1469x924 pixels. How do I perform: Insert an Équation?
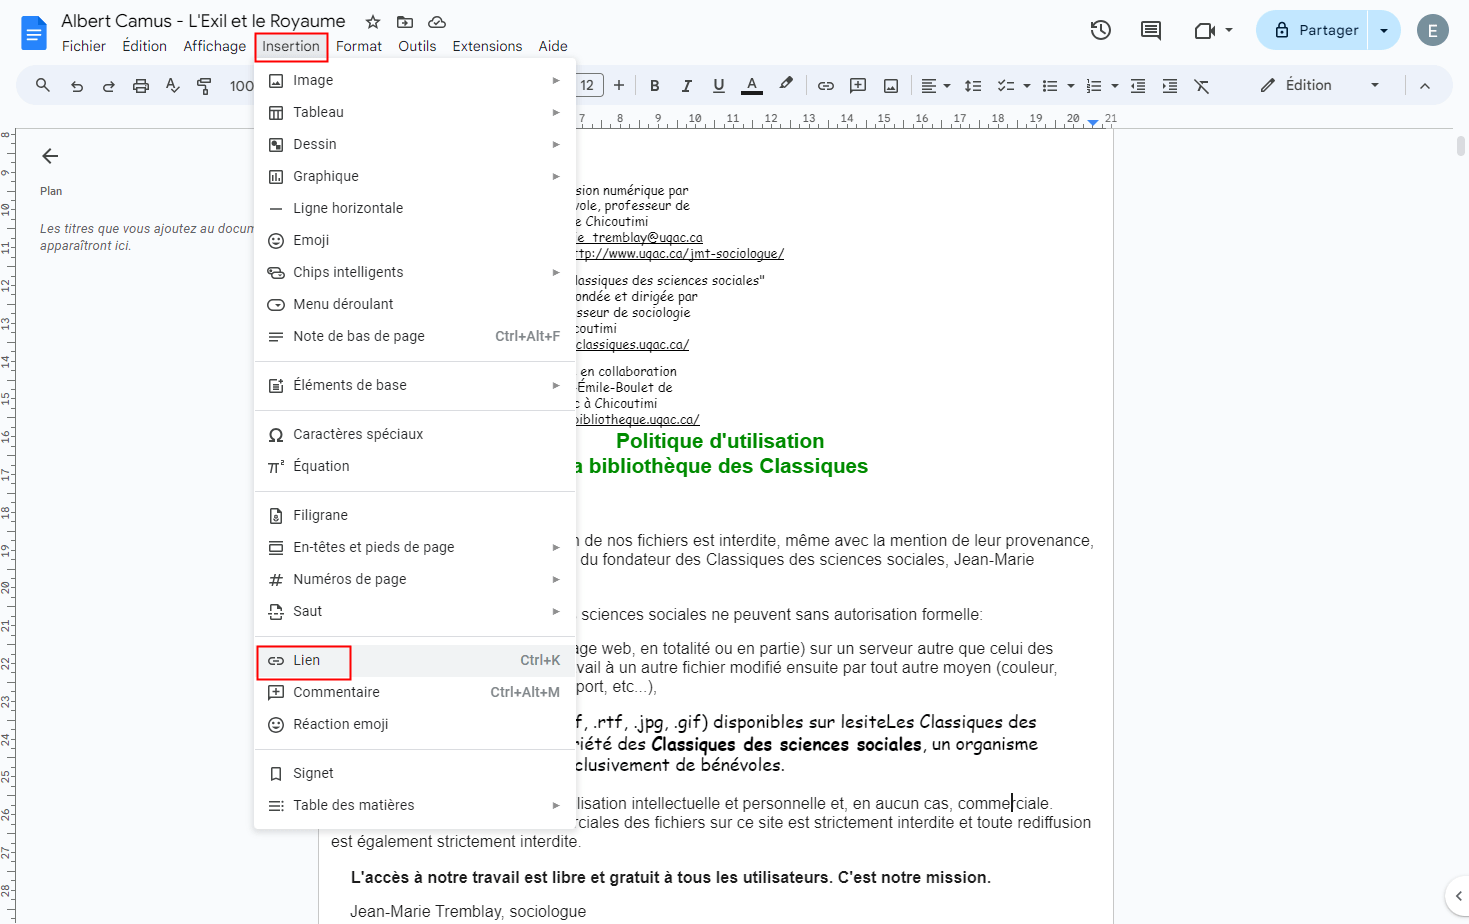coord(415,466)
